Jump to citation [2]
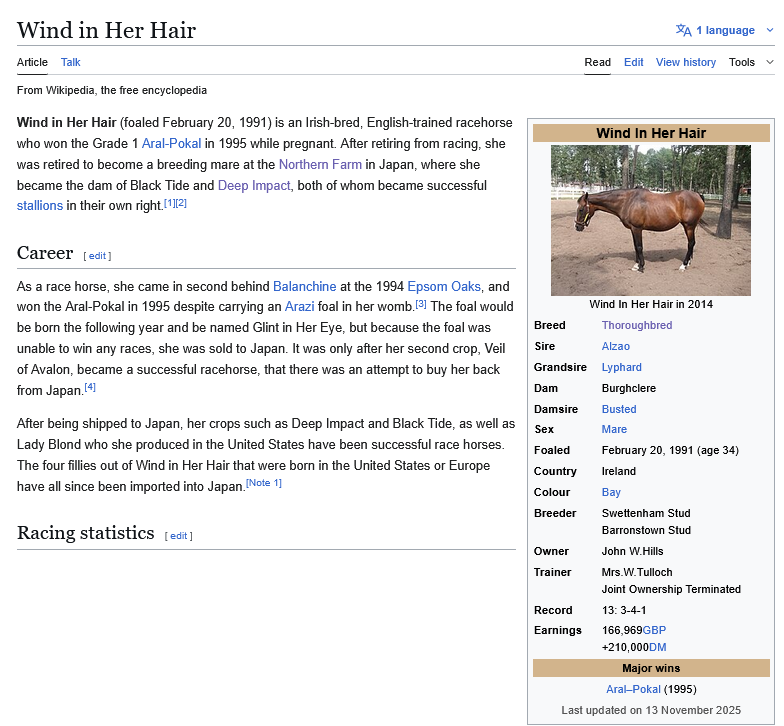The image size is (784, 726). pos(181,203)
